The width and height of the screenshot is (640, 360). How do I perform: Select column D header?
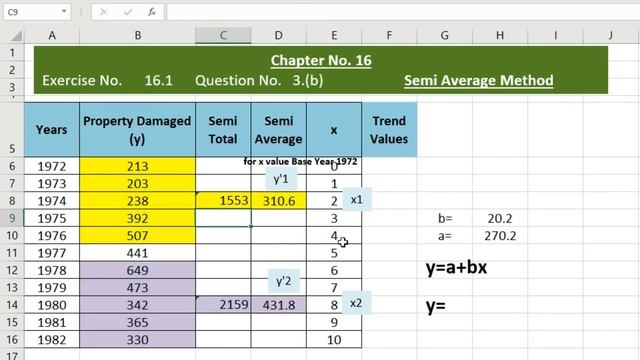click(278, 36)
